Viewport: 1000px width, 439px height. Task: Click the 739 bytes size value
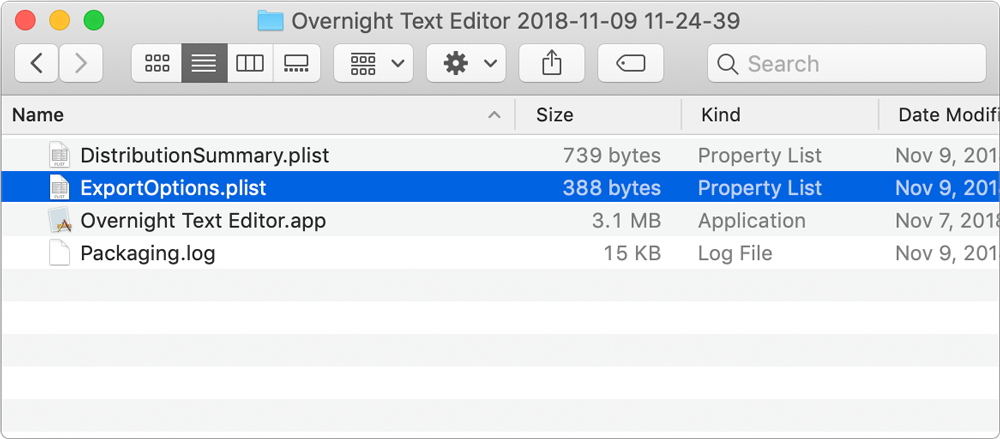(x=612, y=155)
